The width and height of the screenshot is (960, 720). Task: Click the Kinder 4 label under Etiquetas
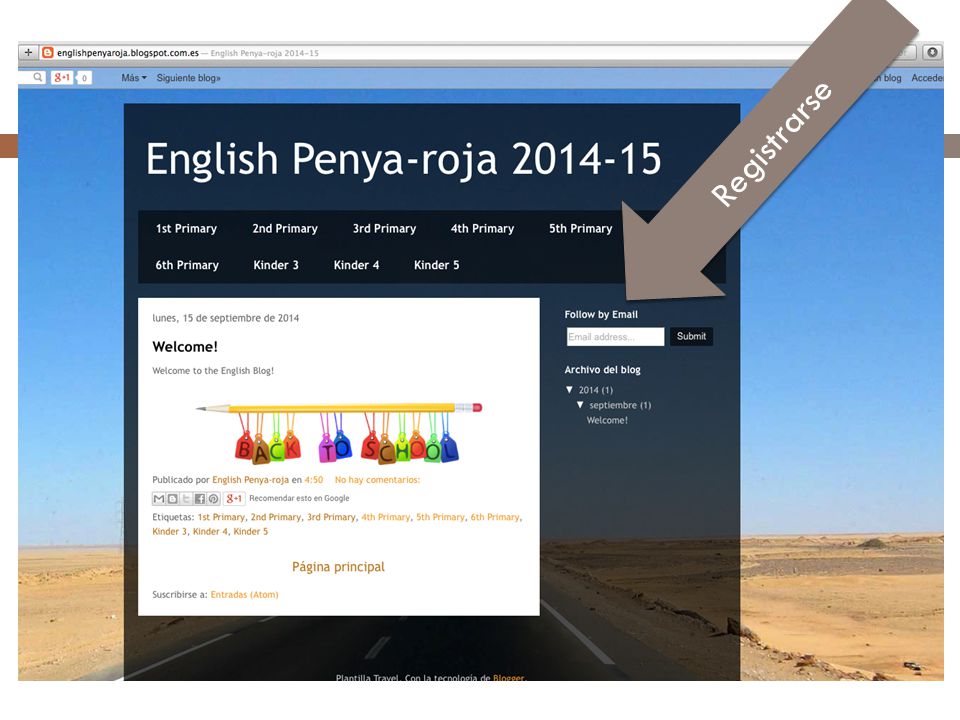(x=210, y=531)
